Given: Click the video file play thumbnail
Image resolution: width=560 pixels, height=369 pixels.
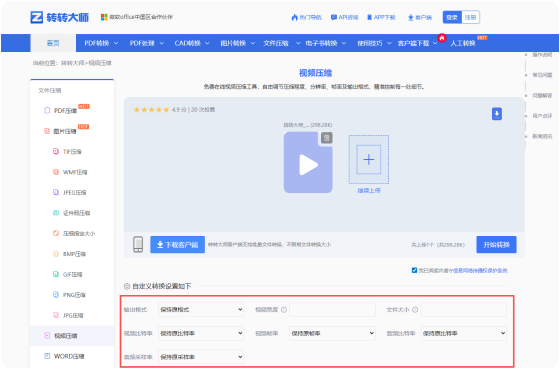Looking at the screenshot, I should pos(308,163).
